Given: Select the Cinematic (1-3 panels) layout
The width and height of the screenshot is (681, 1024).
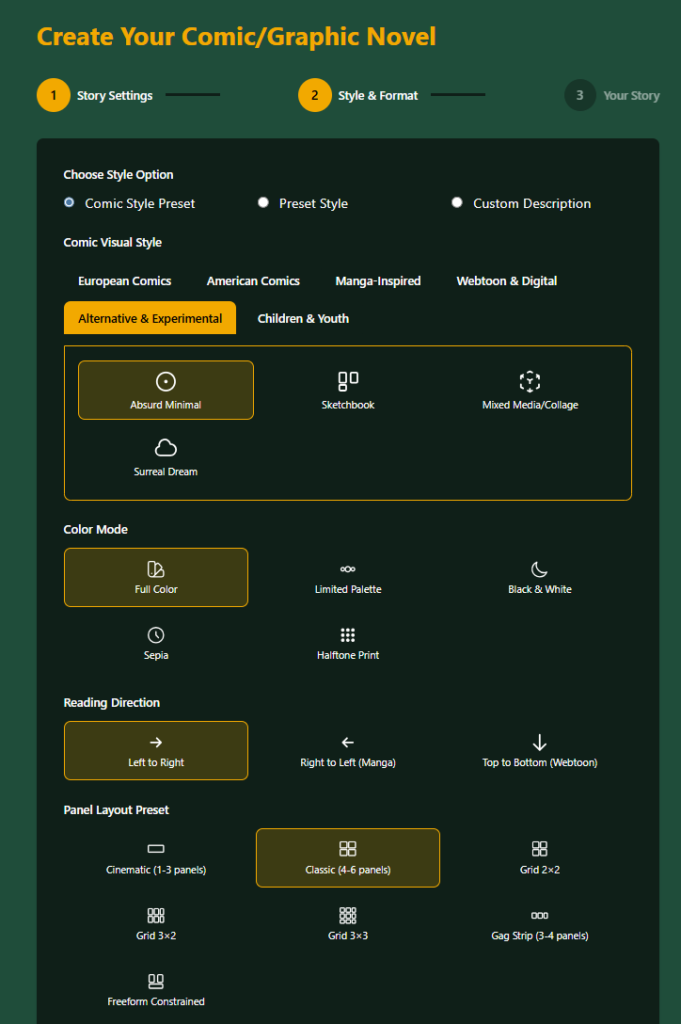Looking at the screenshot, I should [156, 858].
